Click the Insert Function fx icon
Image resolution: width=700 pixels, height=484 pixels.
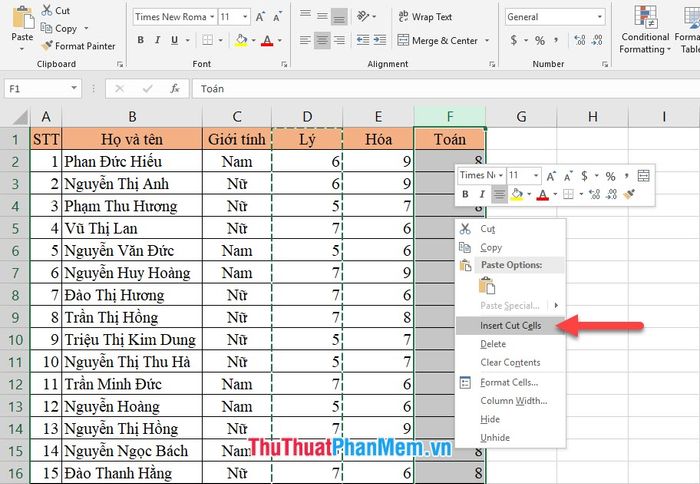click(x=175, y=88)
